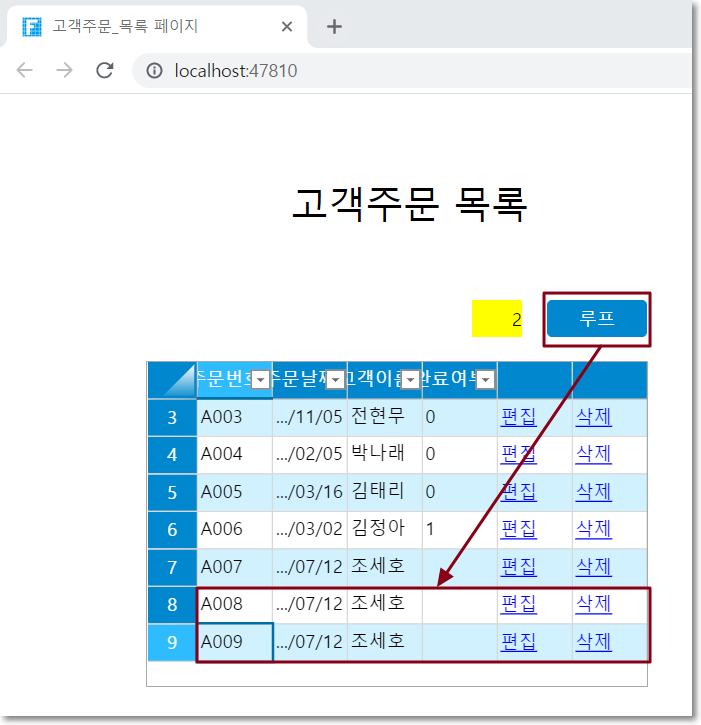Open the 완료여부 column filter dropdown
This screenshot has width=701, height=725.
click(485, 379)
